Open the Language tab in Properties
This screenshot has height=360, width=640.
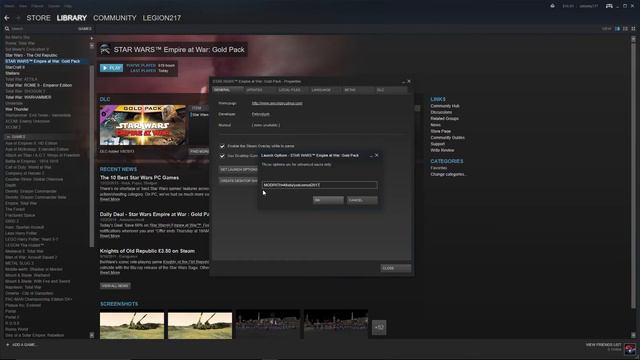click(324, 90)
